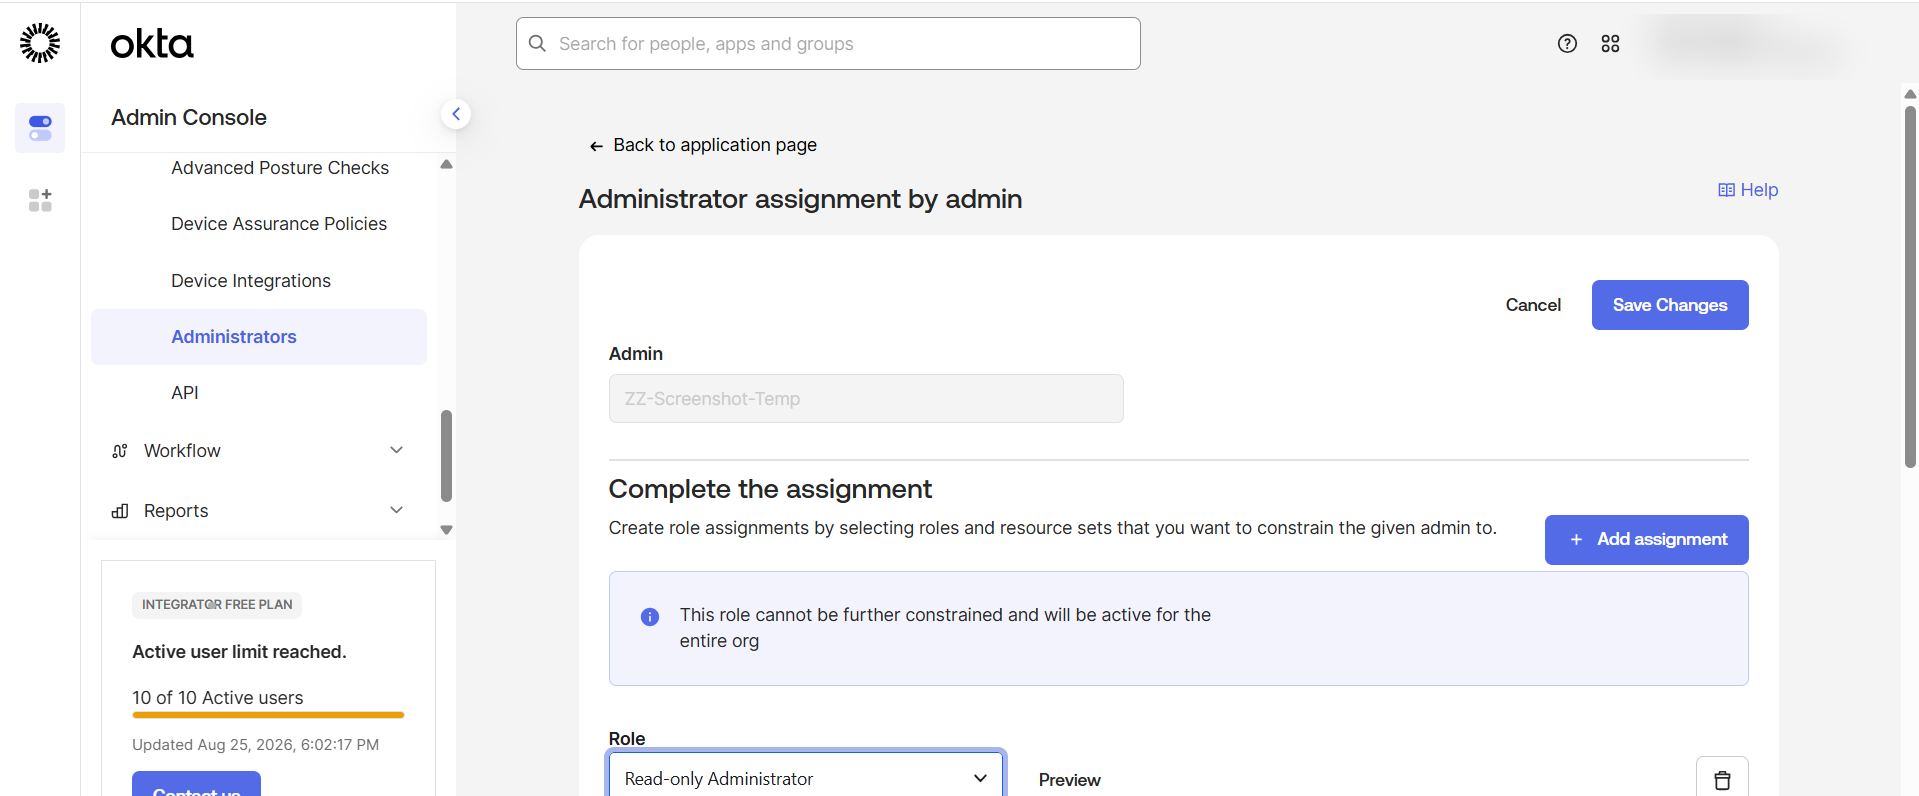Click the blurred user account menu

tap(1747, 44)
